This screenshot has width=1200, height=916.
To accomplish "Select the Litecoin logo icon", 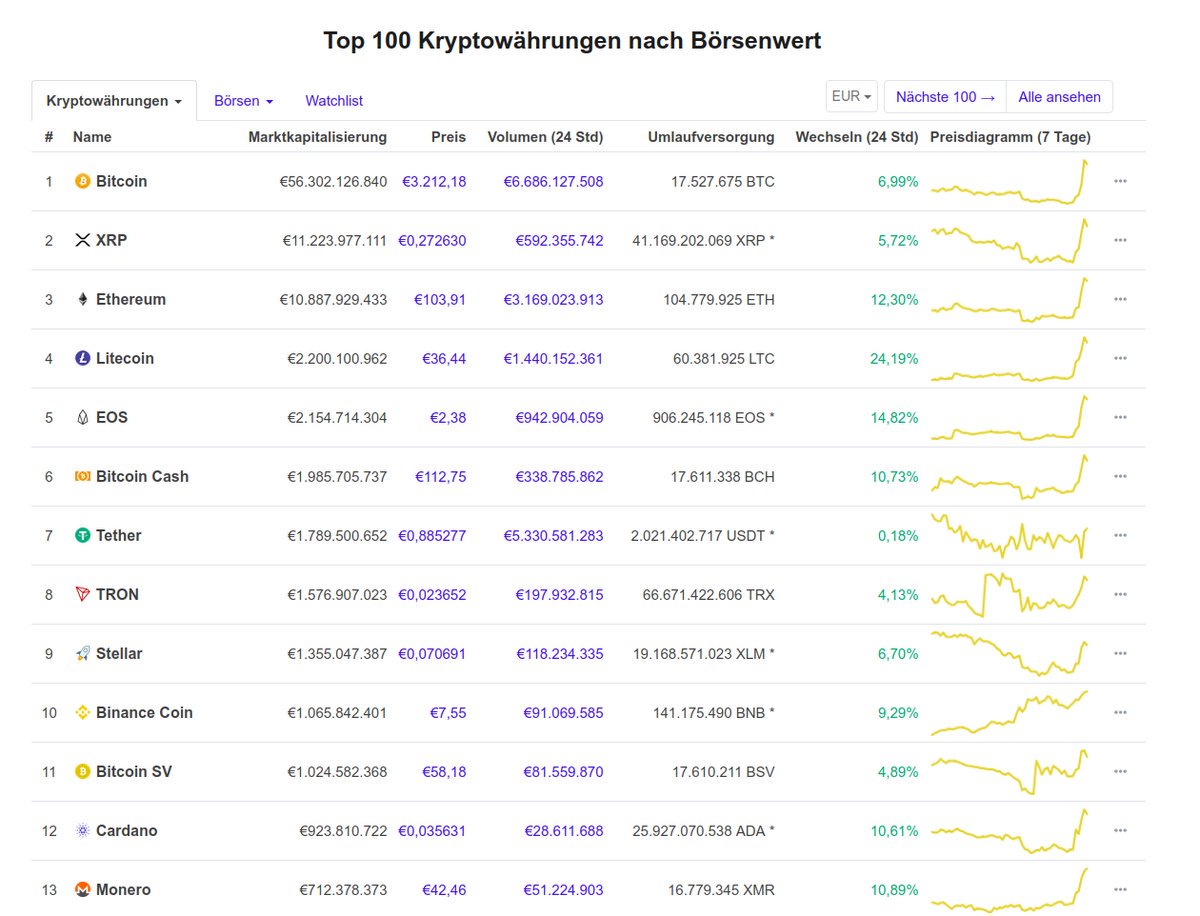I will point(83,358).
